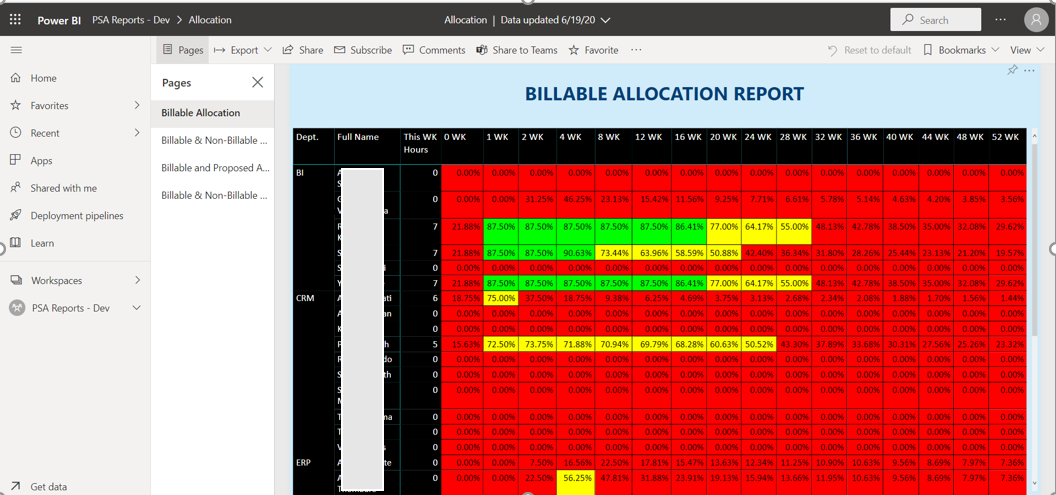This screenshot has width=1056, height=495.
Task: Click Share to Teams button
Action: tap(517, 50)
